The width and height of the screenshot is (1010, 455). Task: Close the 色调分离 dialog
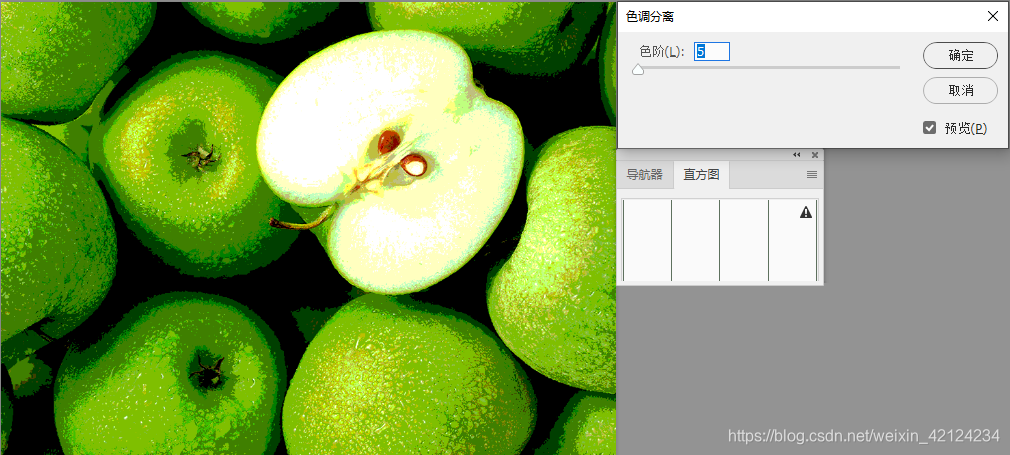coord(993,17)
